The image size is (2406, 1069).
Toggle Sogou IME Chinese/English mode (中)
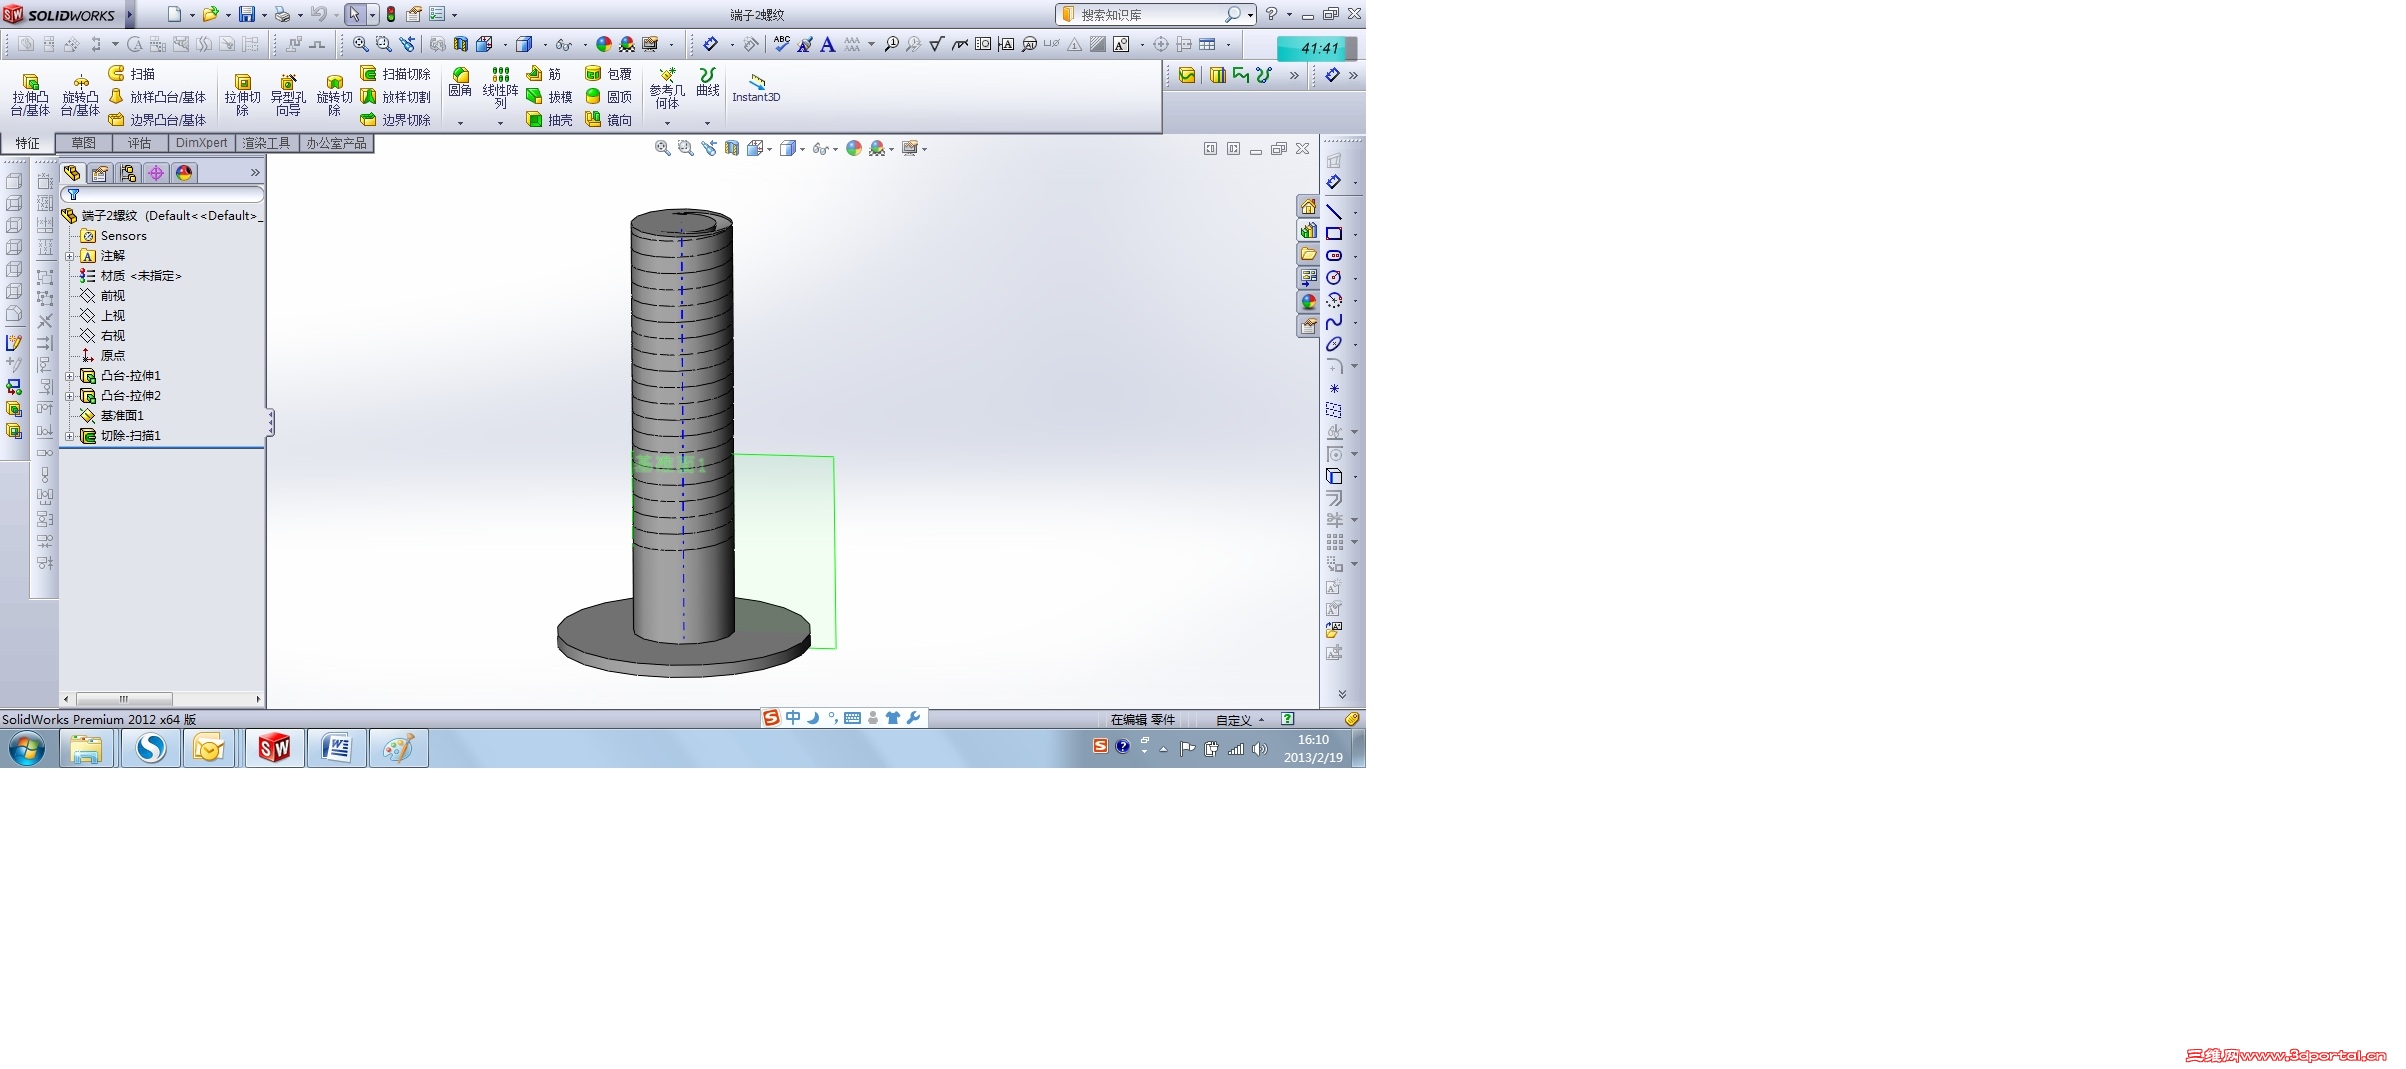coord(793,718)
